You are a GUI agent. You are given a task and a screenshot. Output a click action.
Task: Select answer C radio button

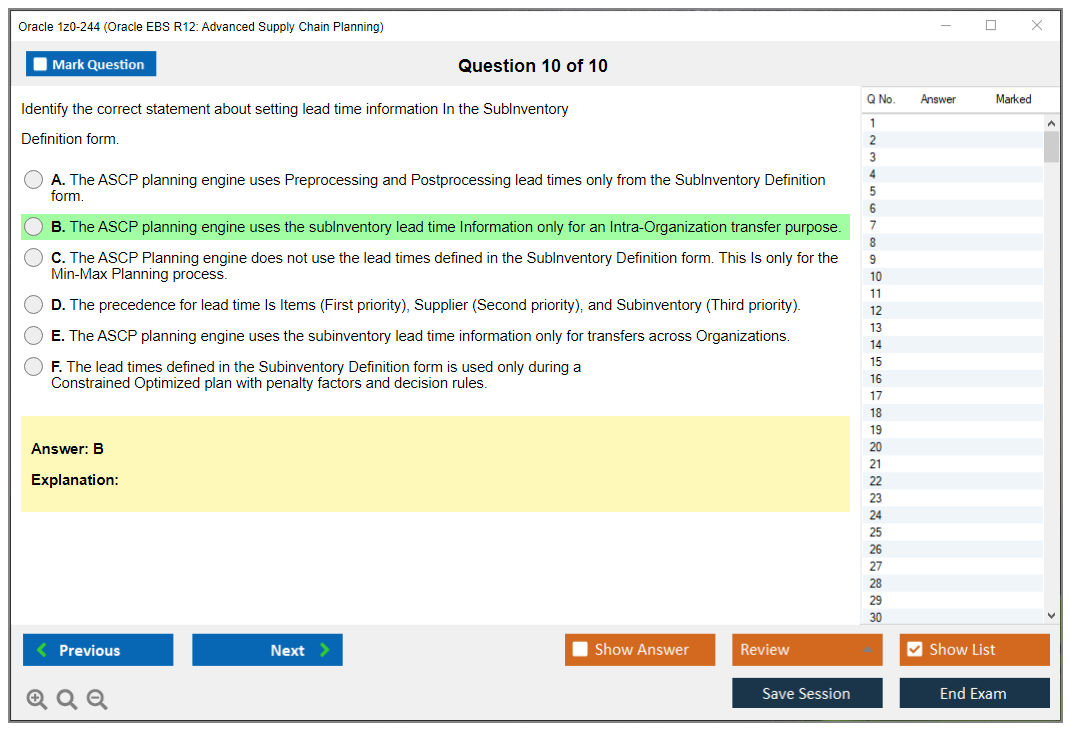click(x=34, y=258)
